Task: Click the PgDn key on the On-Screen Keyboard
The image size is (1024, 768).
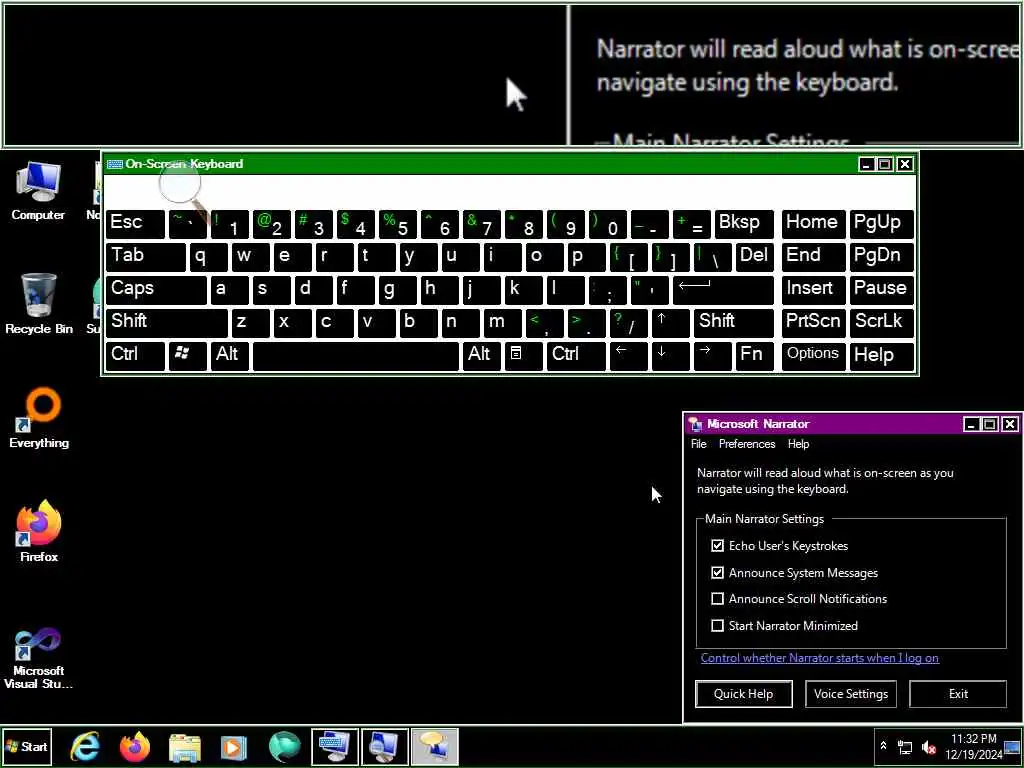Action: (x=881, y=257)
